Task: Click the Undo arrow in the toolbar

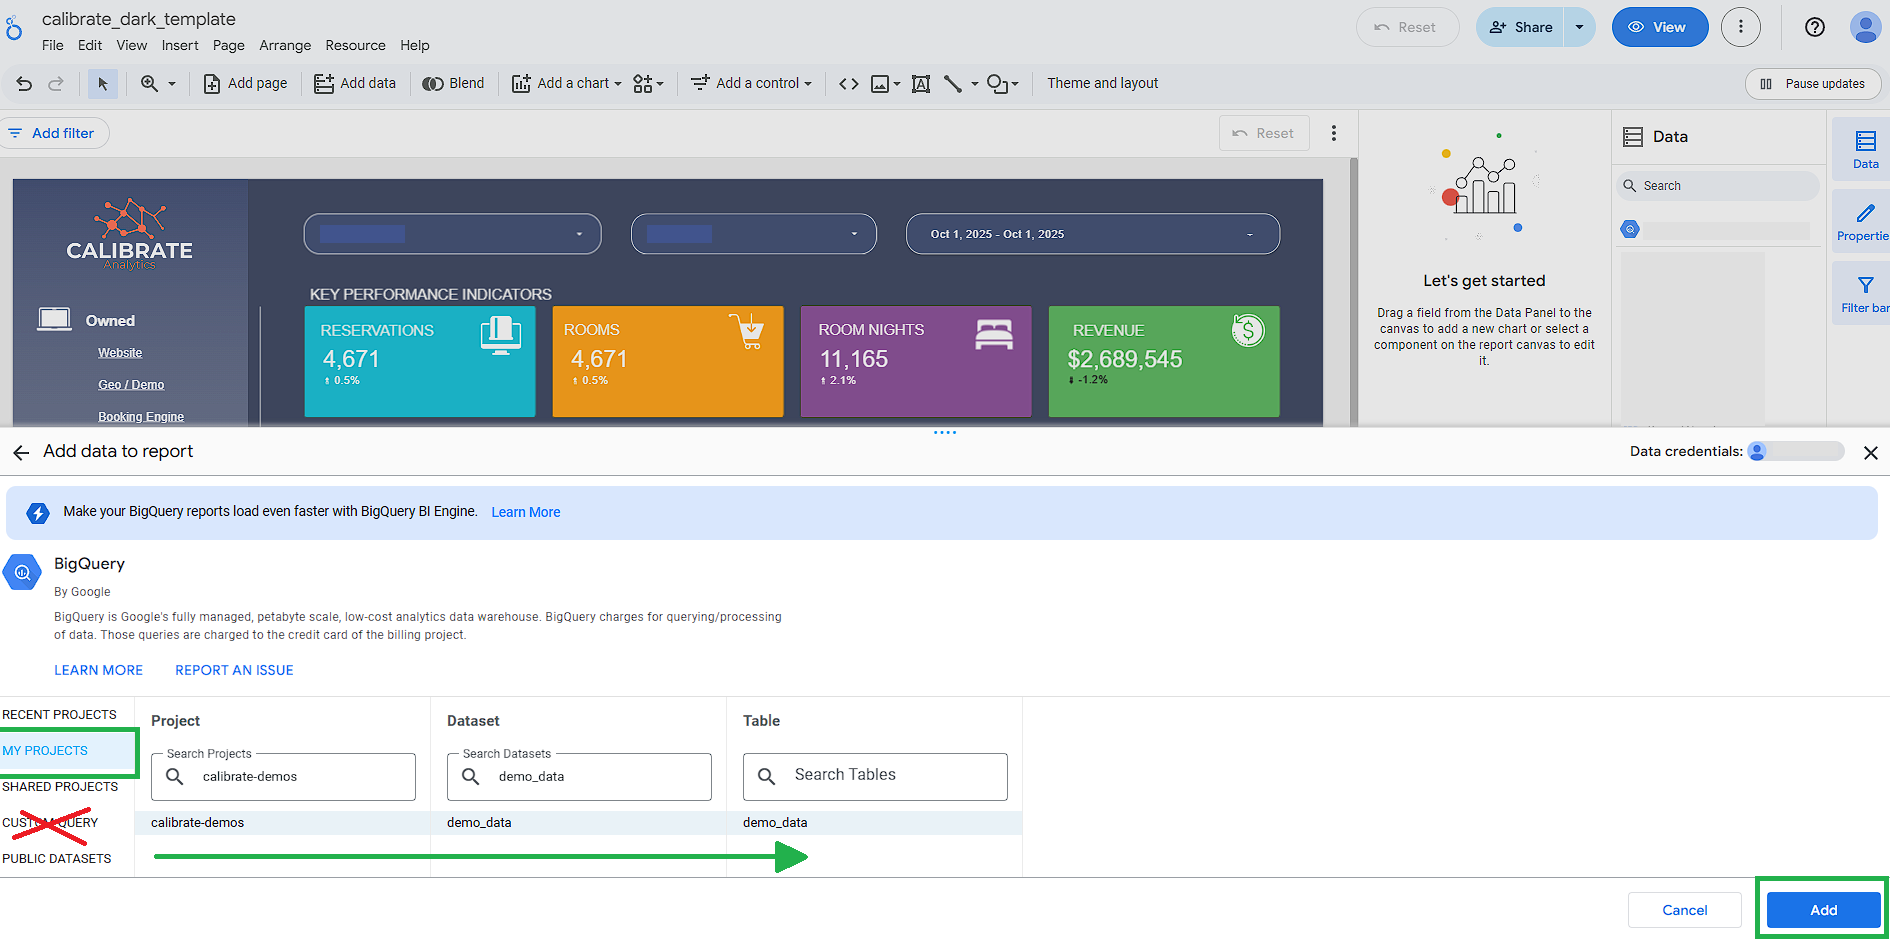Action: [24, 84]
